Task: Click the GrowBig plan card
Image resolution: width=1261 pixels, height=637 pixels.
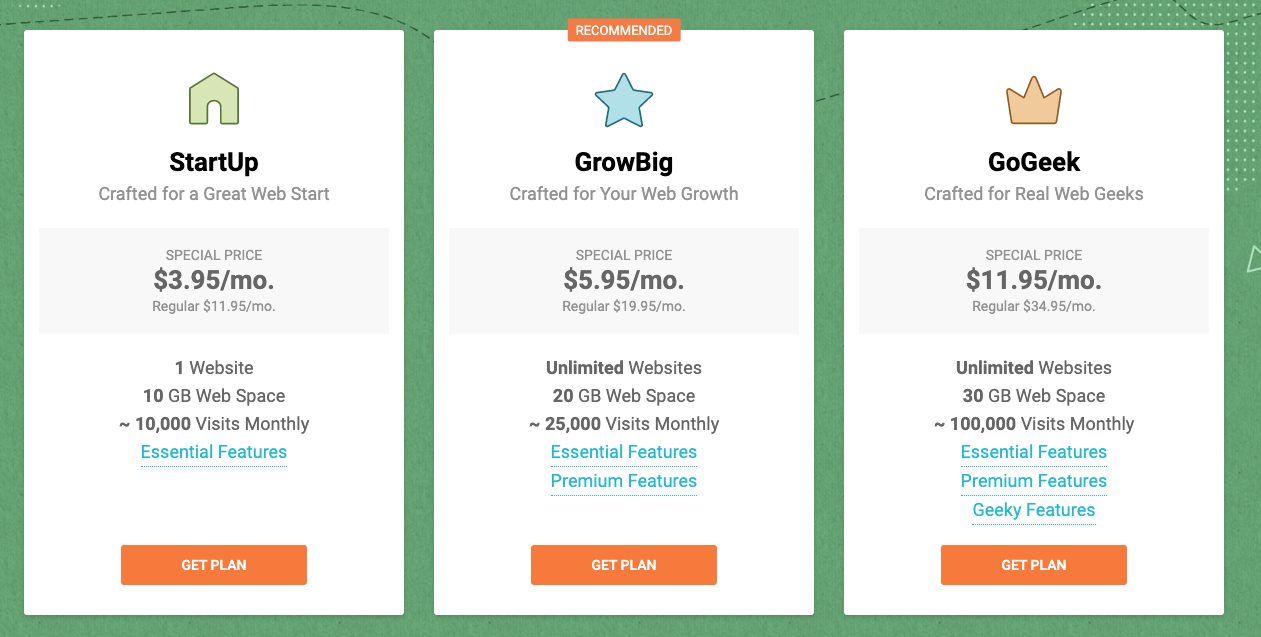Action: [623, 330]
